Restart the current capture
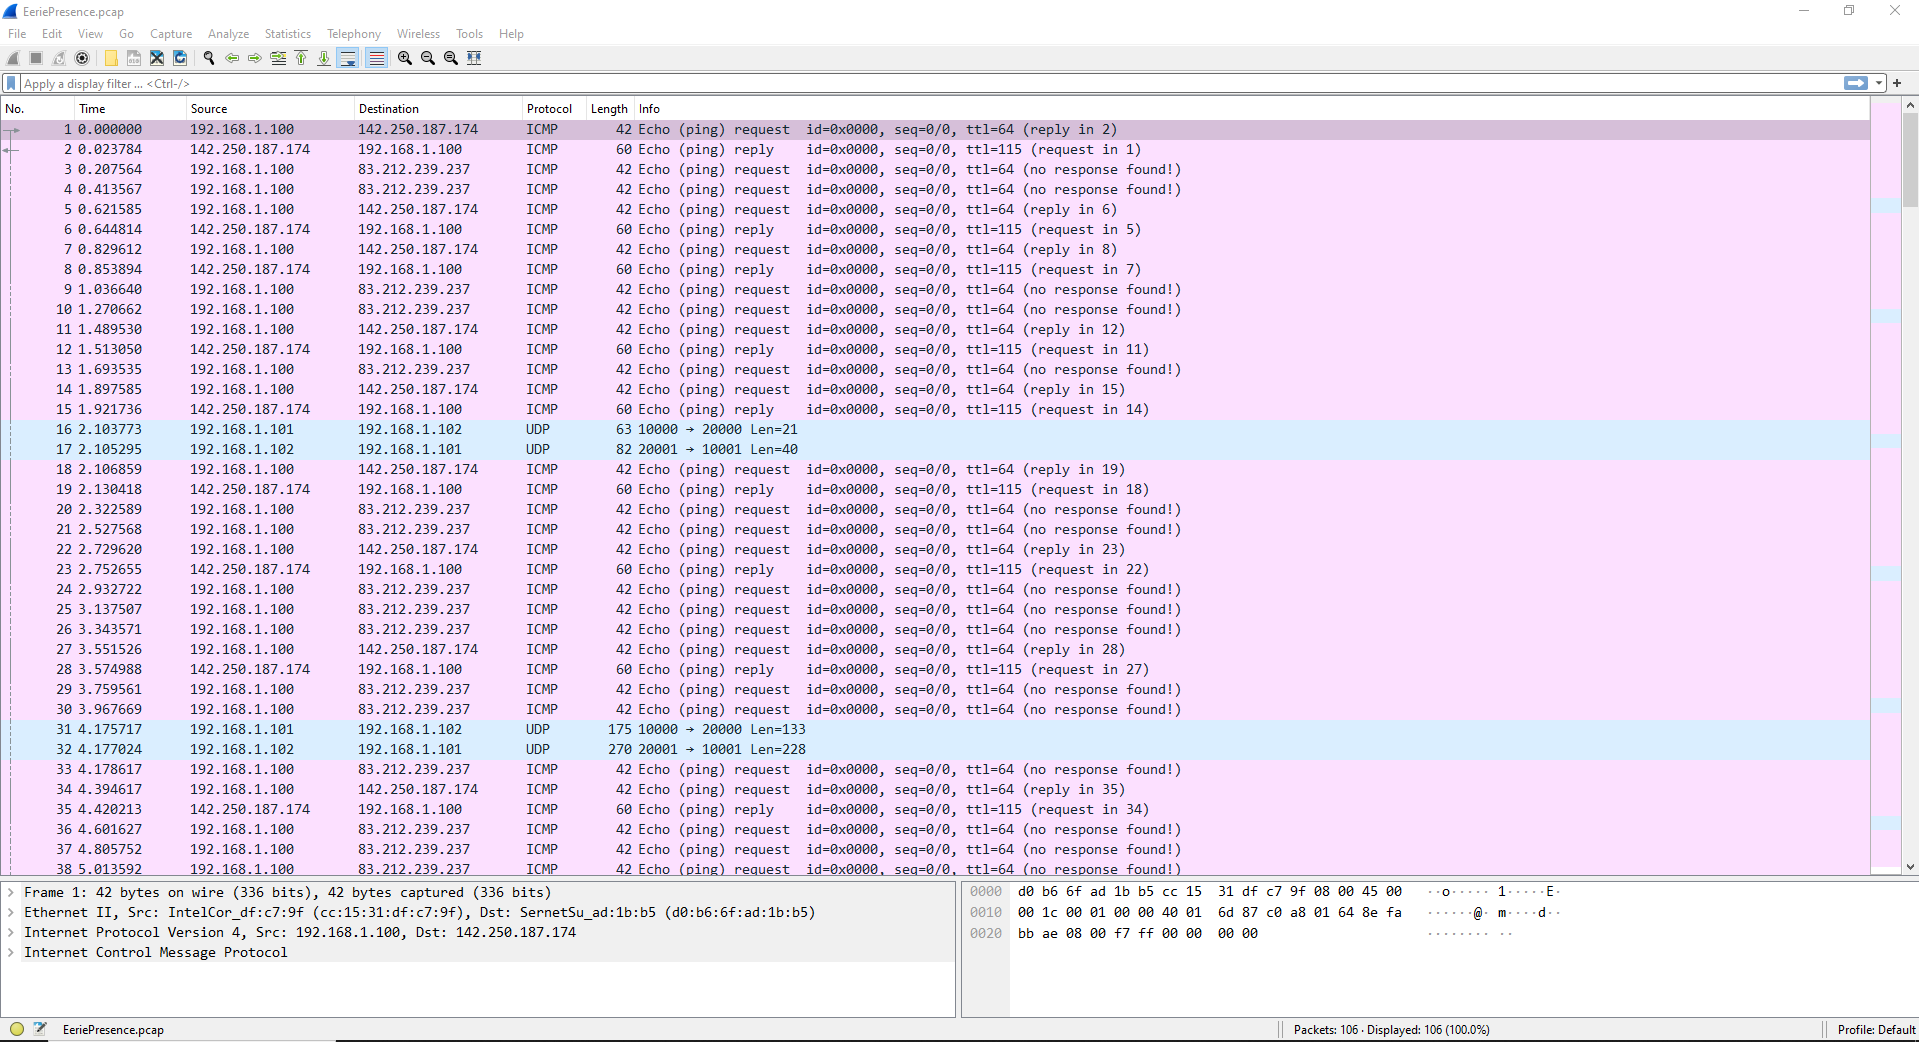This screenshot has height=1042, width=1919. [x=59, y=58]
